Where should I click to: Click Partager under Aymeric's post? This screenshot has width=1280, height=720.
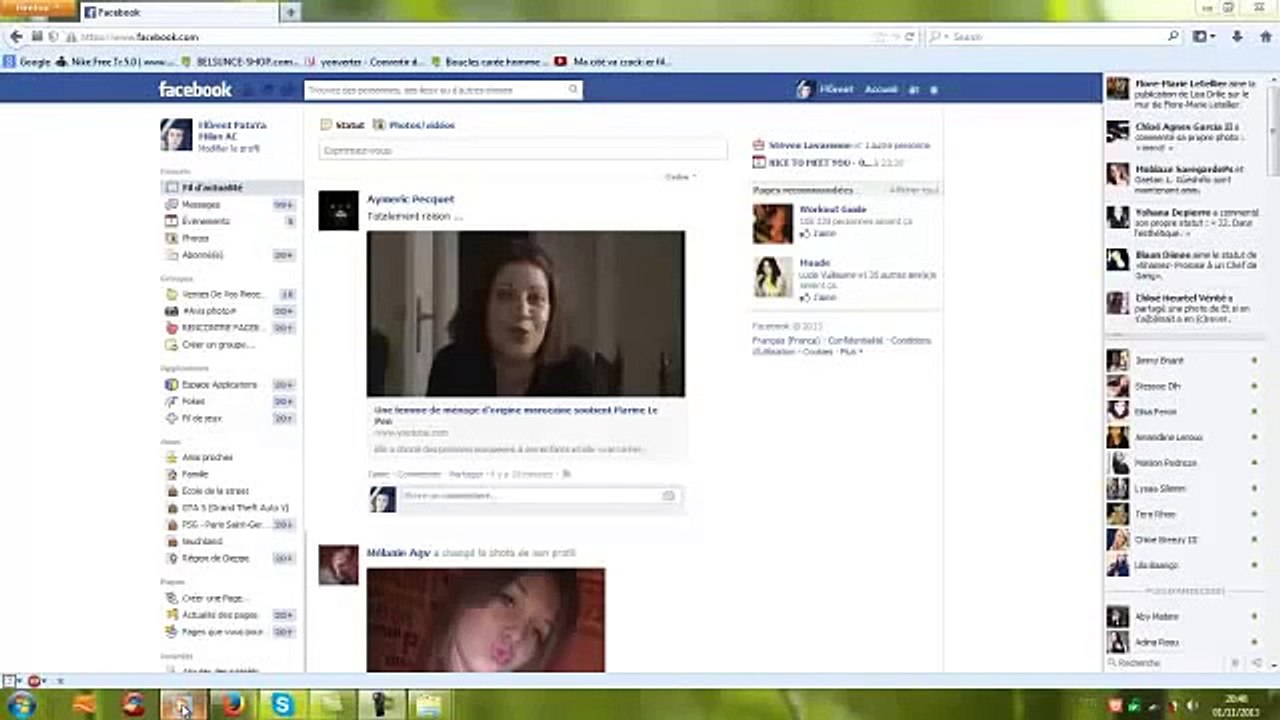465,474
